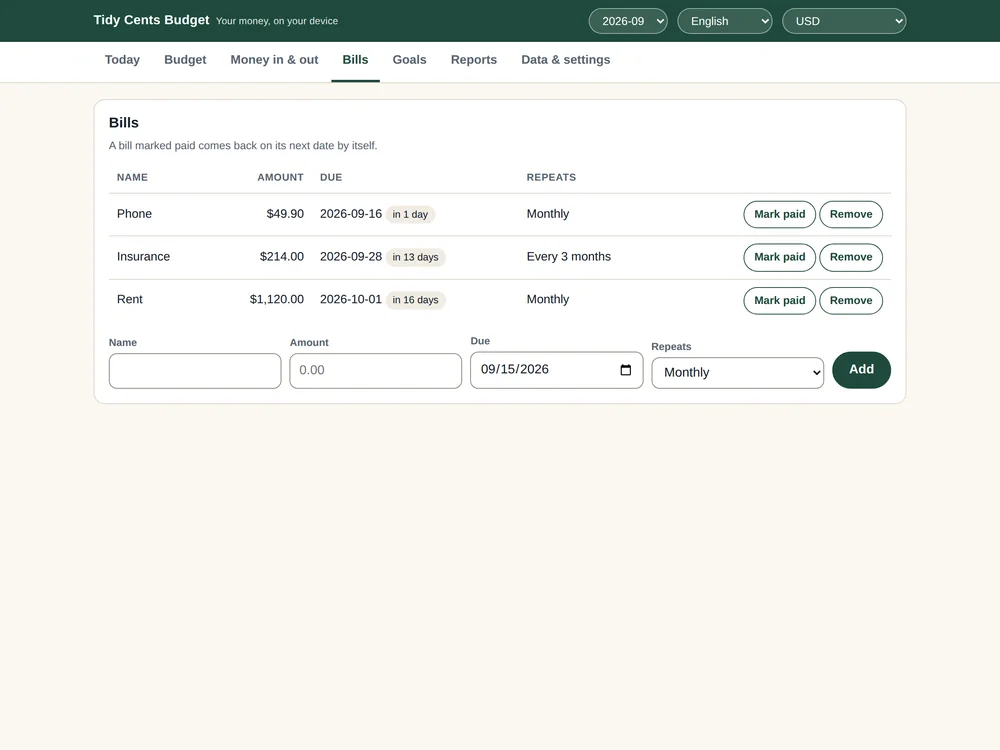Open the Reports tab
Image resolution: width=1000 pixels, height=750 pixels.
coord(474,60)
